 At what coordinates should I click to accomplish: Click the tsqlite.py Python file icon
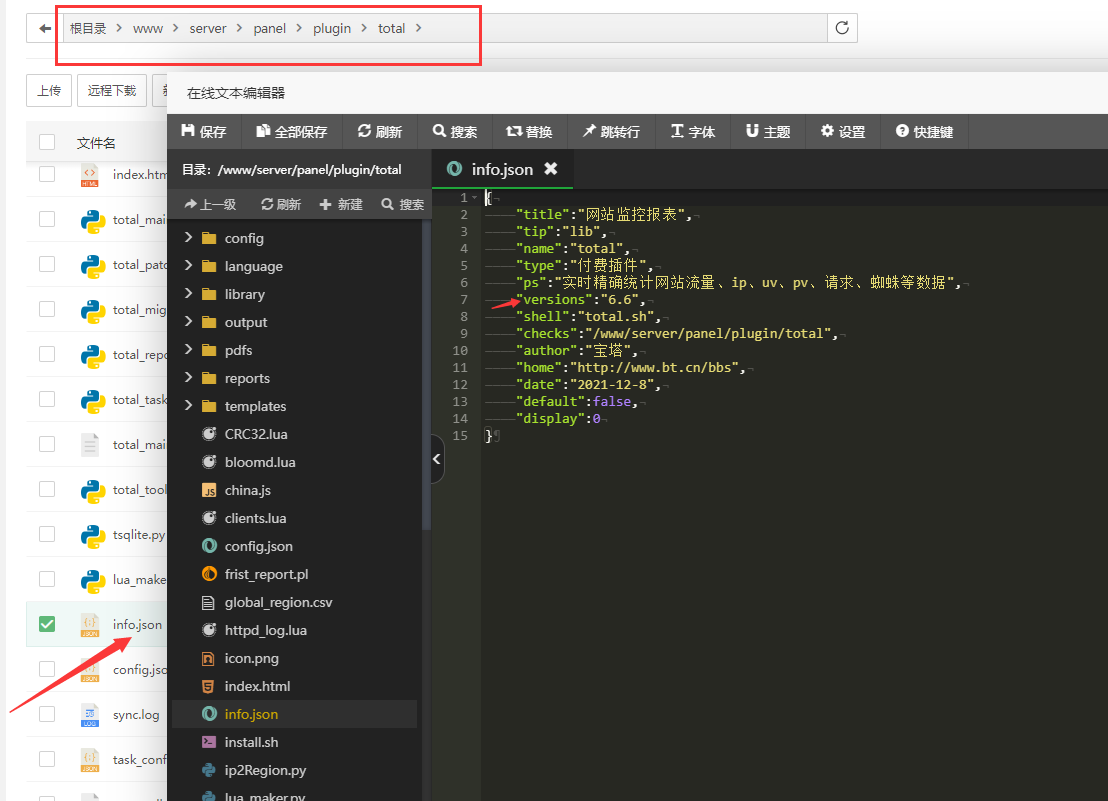pyautogui.click(x=93, y=535)
